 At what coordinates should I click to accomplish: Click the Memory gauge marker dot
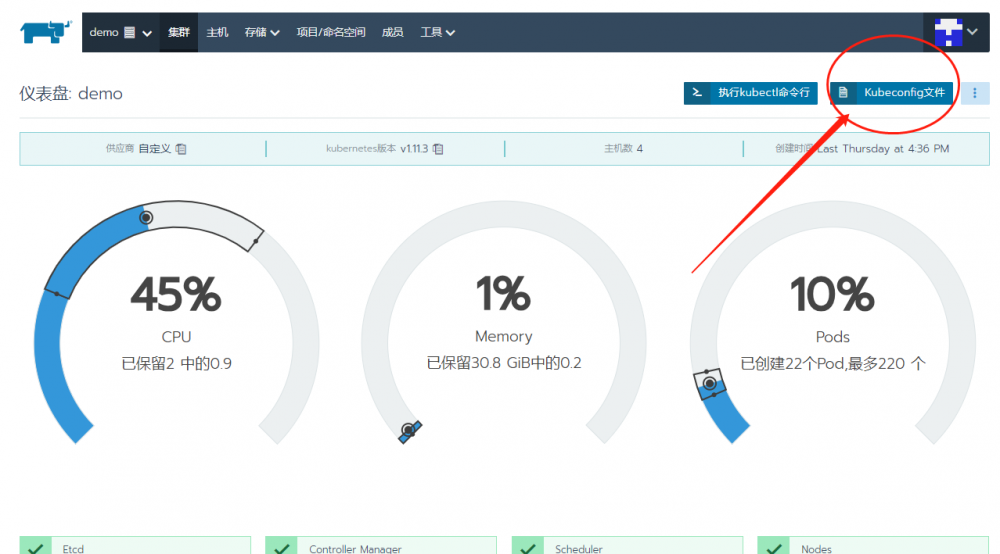[x=408, y=431]
